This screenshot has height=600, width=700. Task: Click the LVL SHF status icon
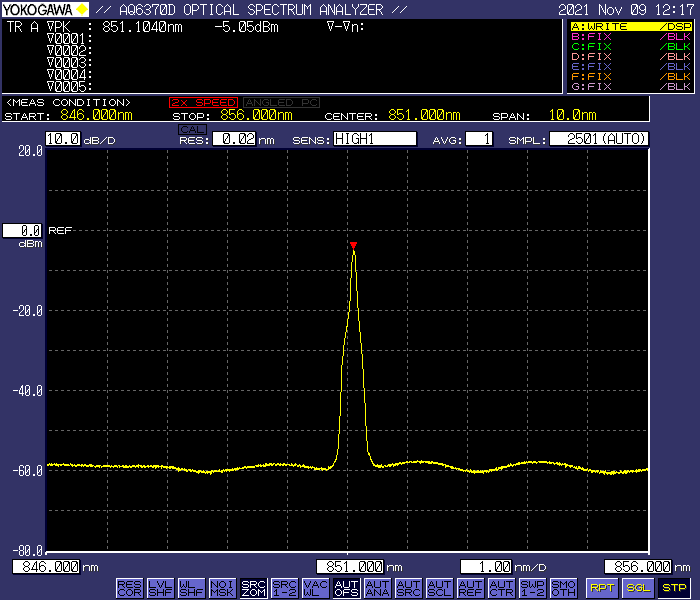(x=160, y=588)
